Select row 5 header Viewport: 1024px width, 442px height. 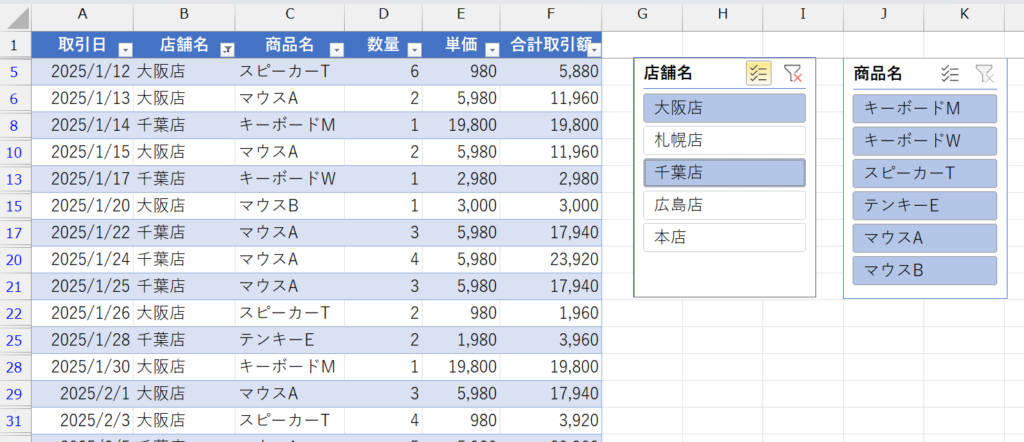click(14, 72)
